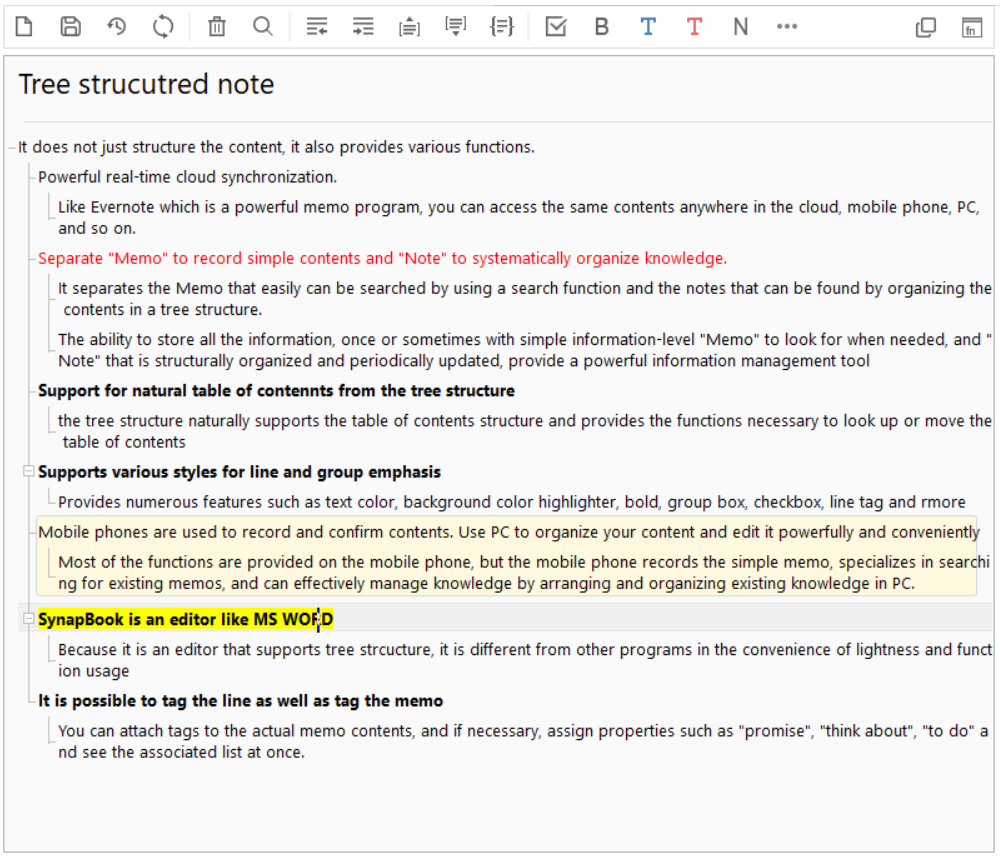Click 'The ability to store all the information' line
1000x857 pixels.
coord(524,349)
